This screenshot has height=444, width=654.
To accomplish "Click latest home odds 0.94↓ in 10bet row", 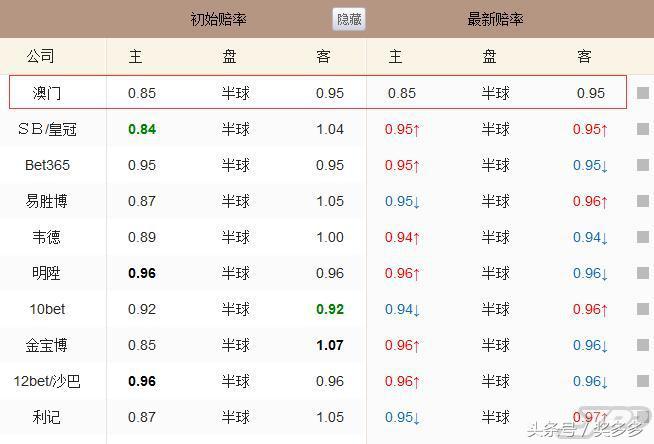I will click(402, 309).
